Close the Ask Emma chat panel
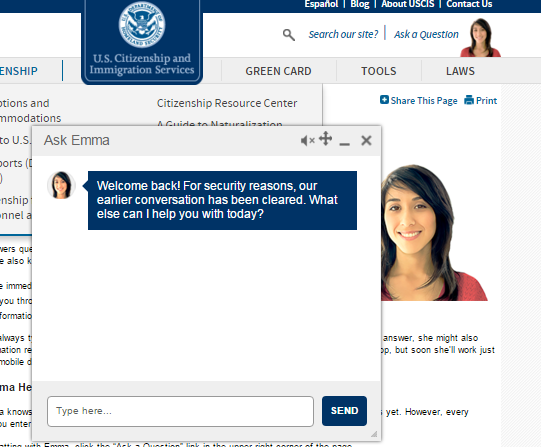The image size is (541, 447). coord(366,140)
